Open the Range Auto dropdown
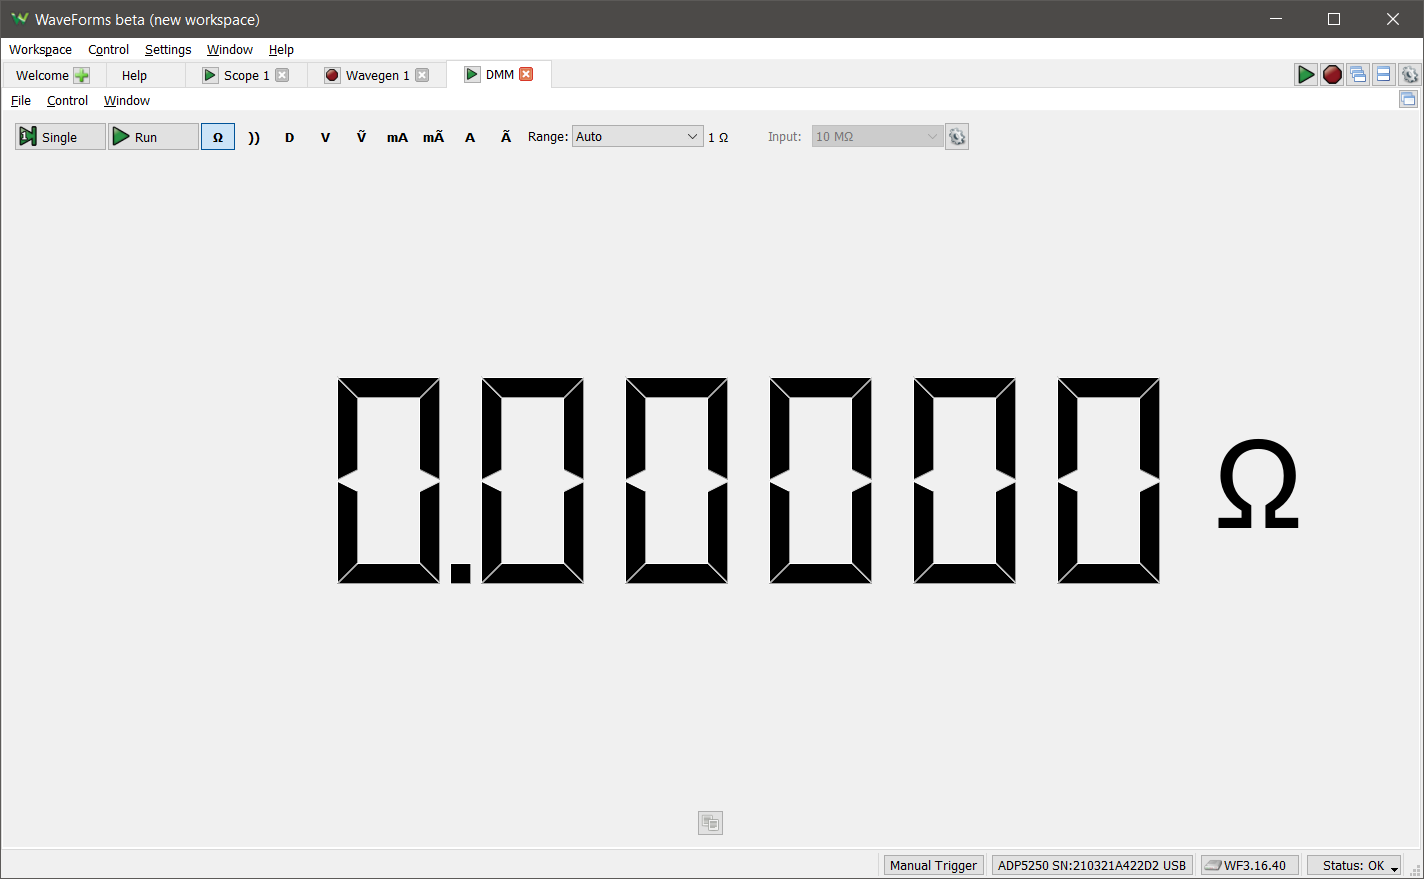Screen dimensions: 1424x879 (x=637, y=137)
